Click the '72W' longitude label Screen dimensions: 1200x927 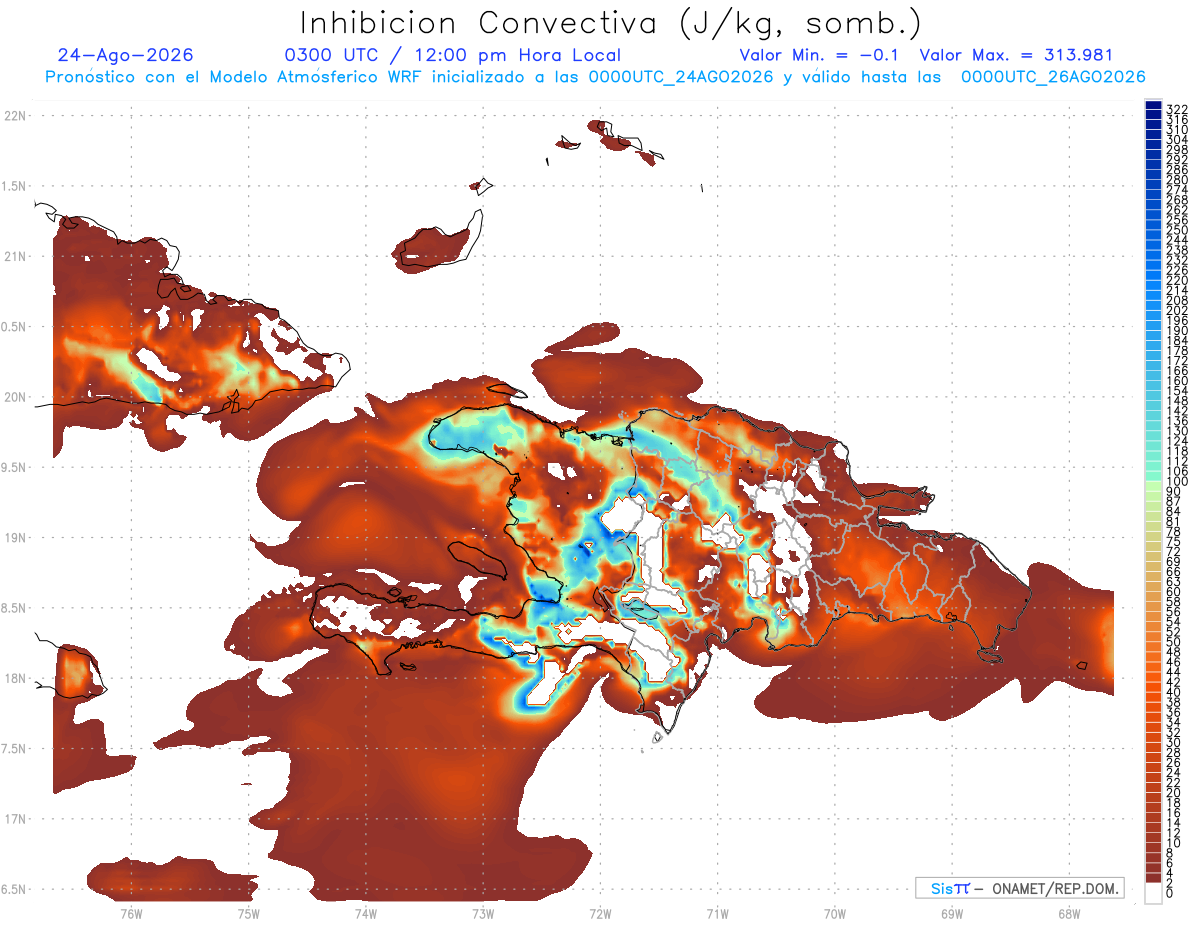pos(600,913)
